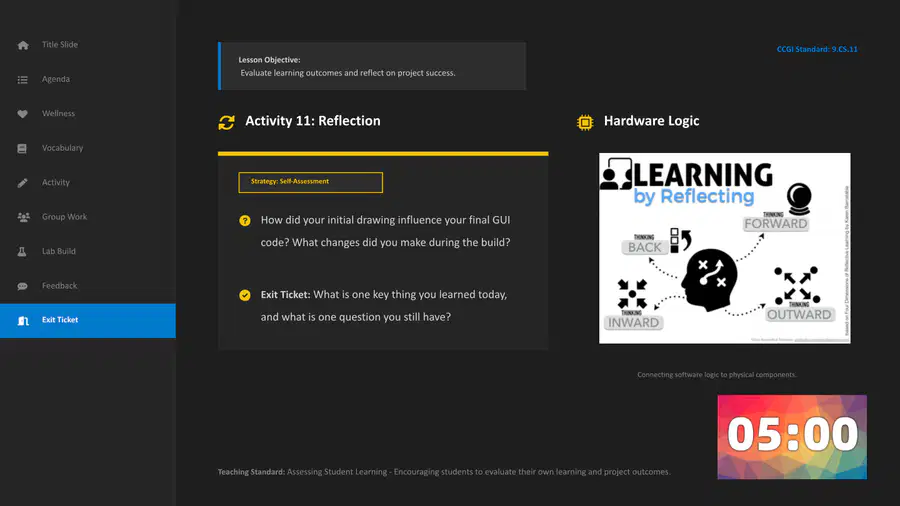Open the Group Work section label
This screenshot has height=506, width=900.
click(x=64, y=217)
